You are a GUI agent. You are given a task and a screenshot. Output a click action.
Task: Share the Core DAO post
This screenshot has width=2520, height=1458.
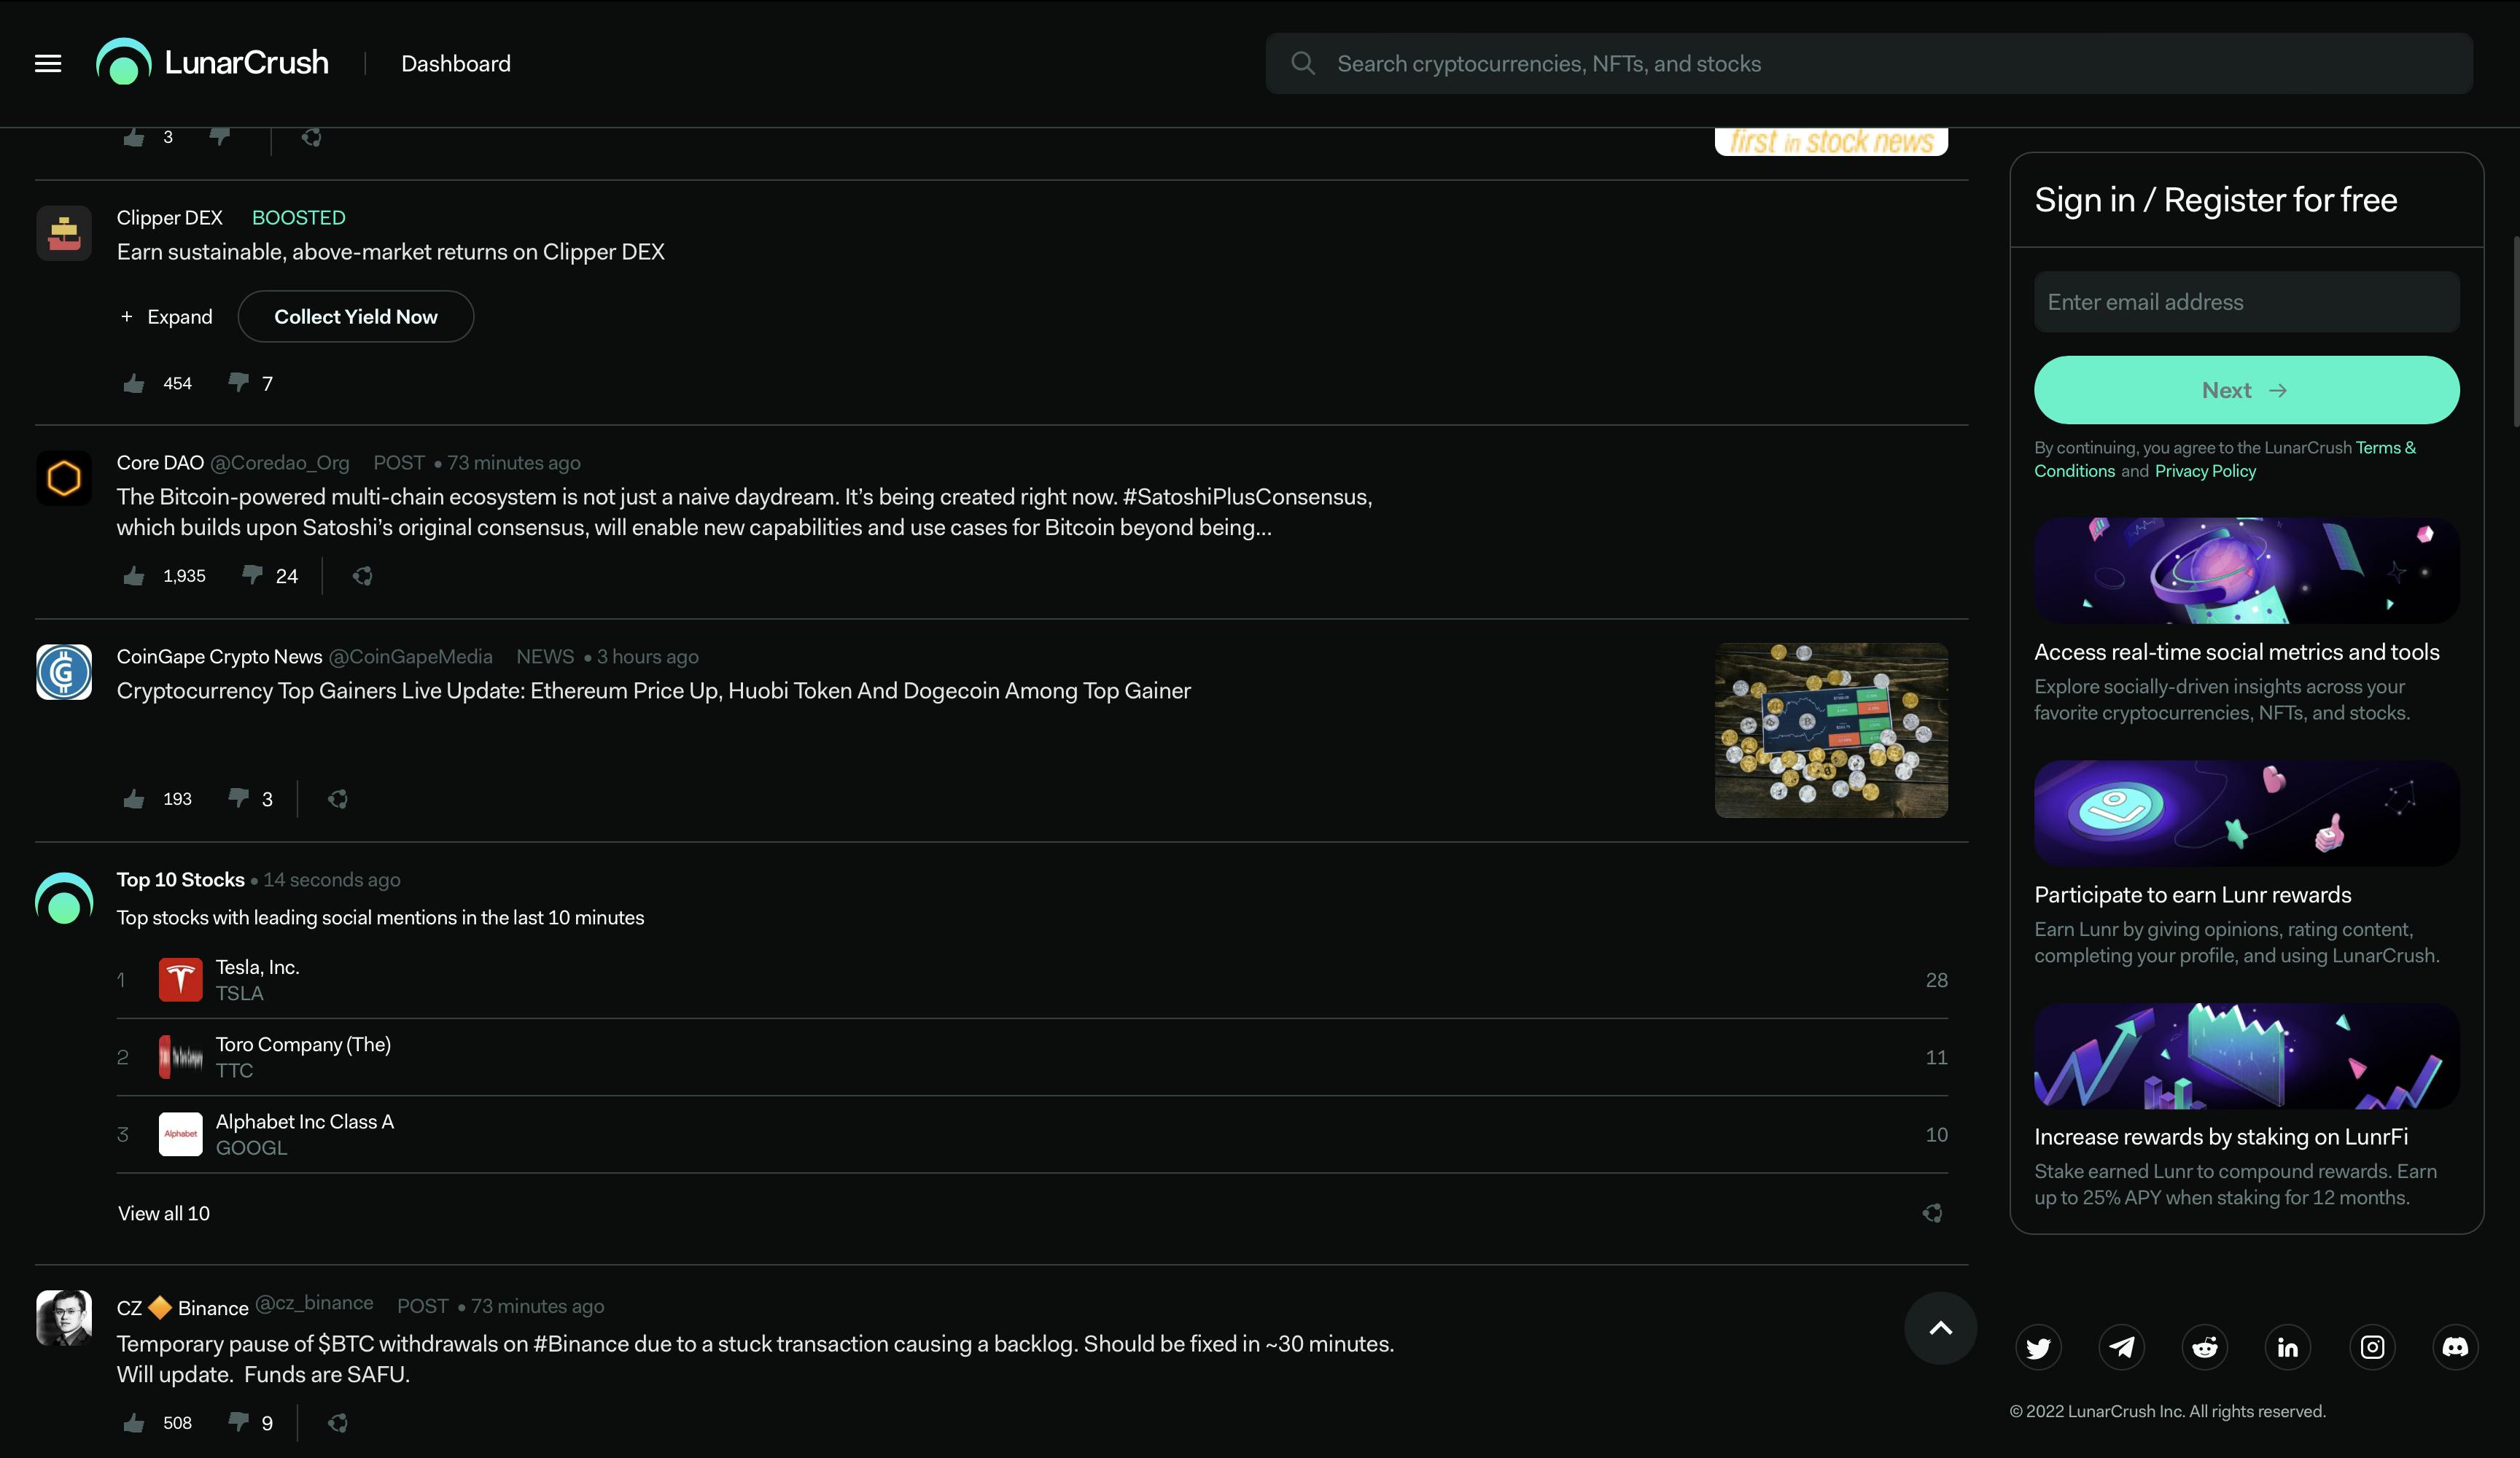(362, 576)
